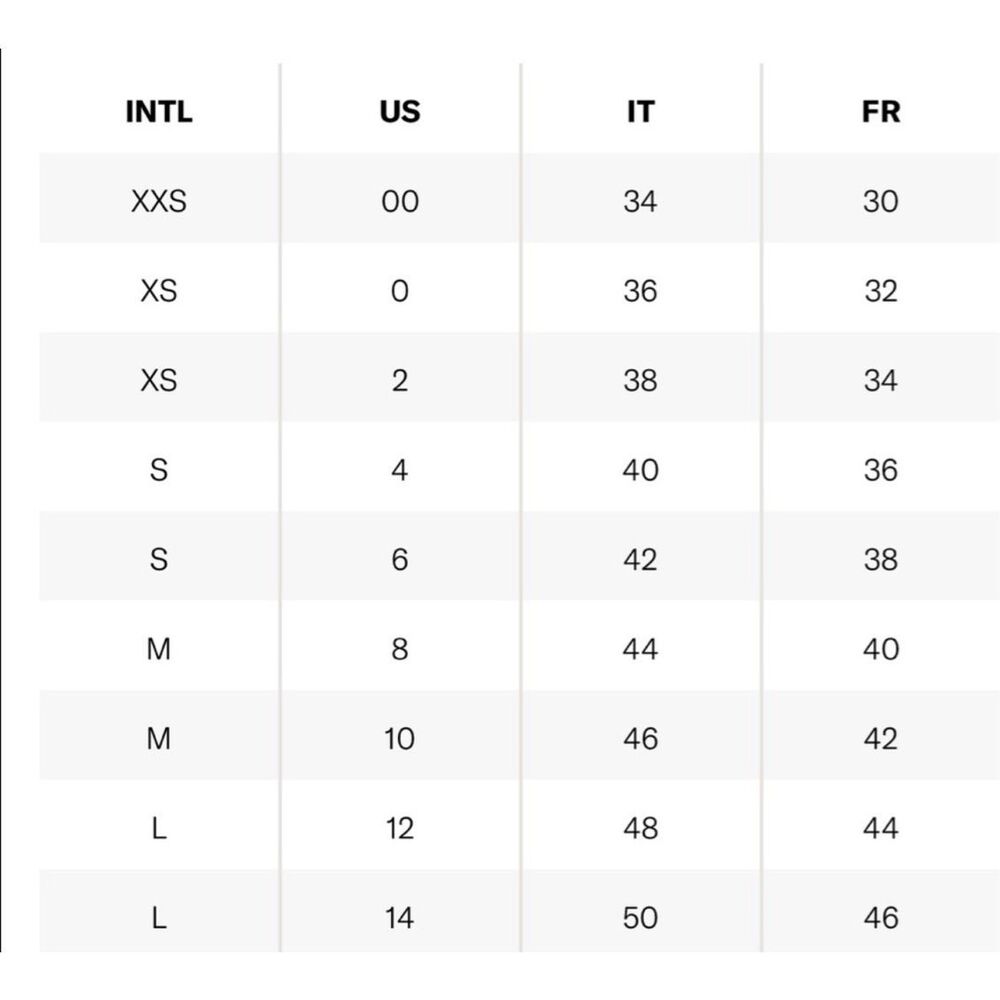
Task: Click the US column header
Action: (400, 112)
